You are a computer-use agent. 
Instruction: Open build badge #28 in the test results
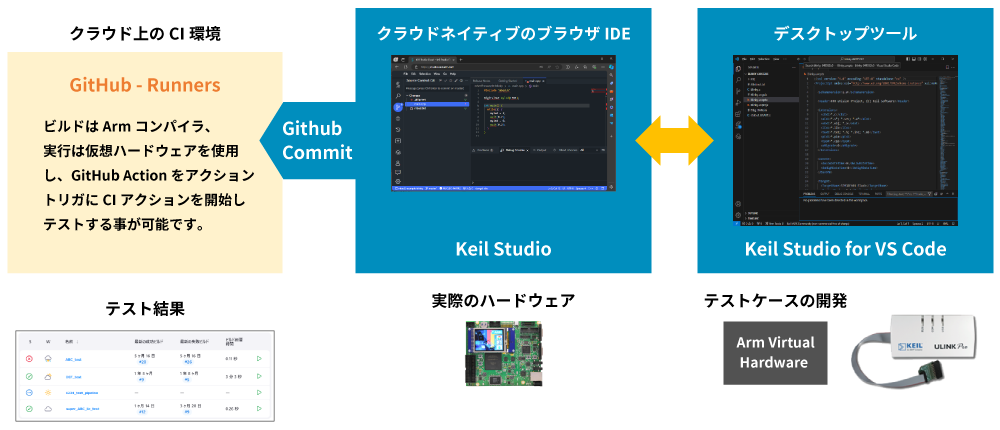pyautogui.click(x=142, y=362)
